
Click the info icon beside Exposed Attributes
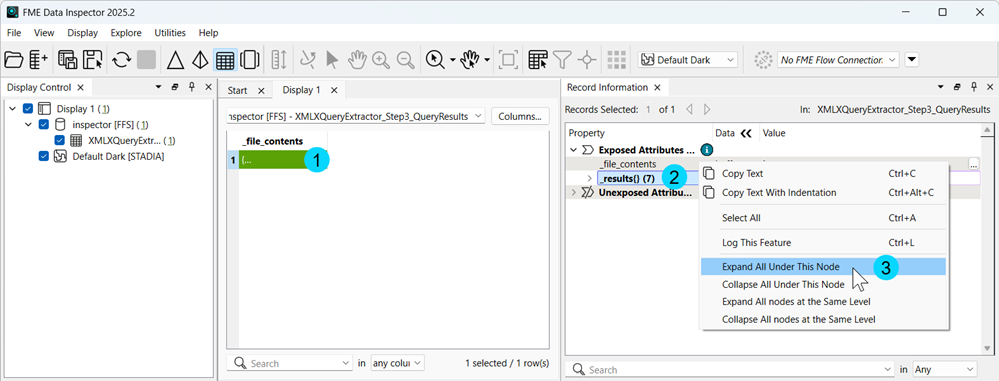point(706,150)
